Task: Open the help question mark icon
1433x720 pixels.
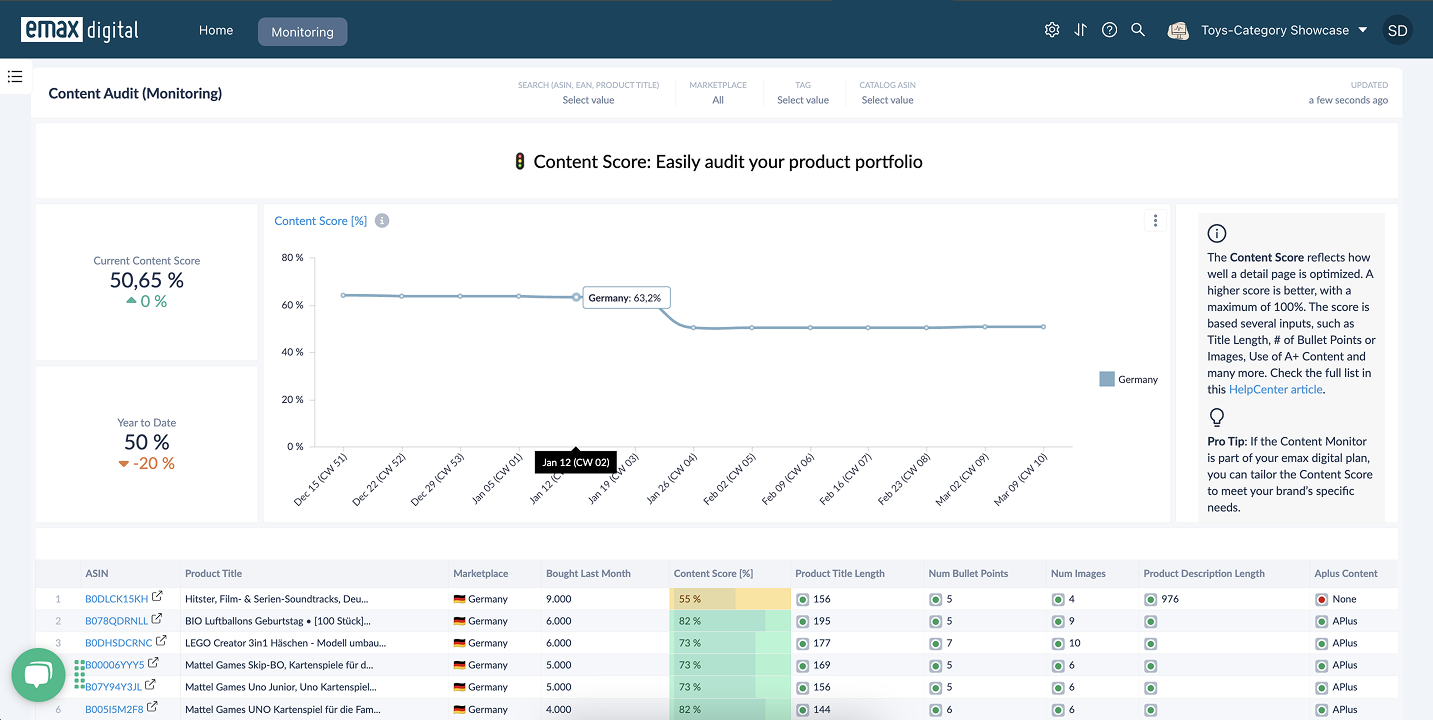Action: tap(1109, 30)
